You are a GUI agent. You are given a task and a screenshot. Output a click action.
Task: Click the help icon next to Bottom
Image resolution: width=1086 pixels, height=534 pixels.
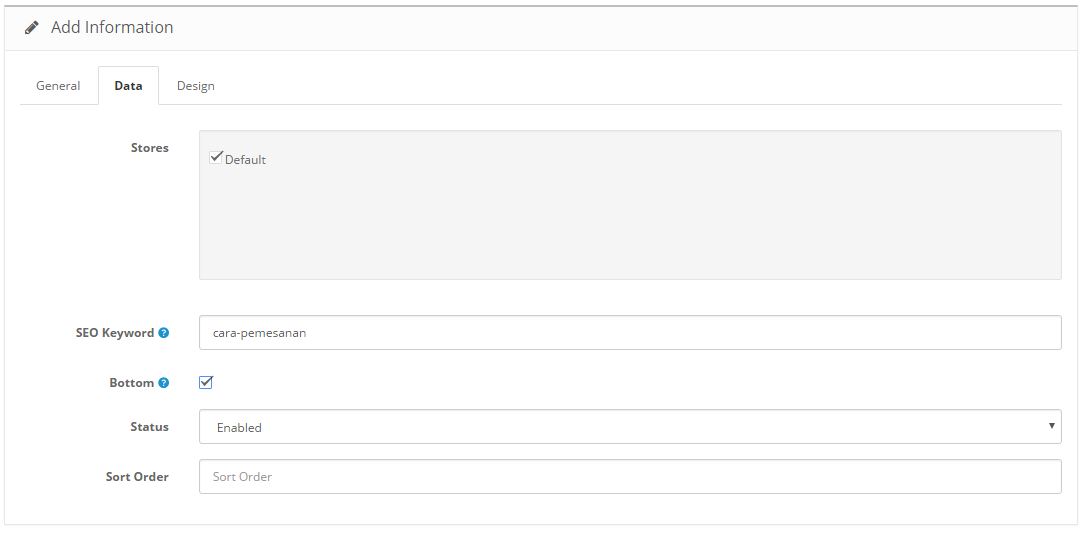point(164,383)
